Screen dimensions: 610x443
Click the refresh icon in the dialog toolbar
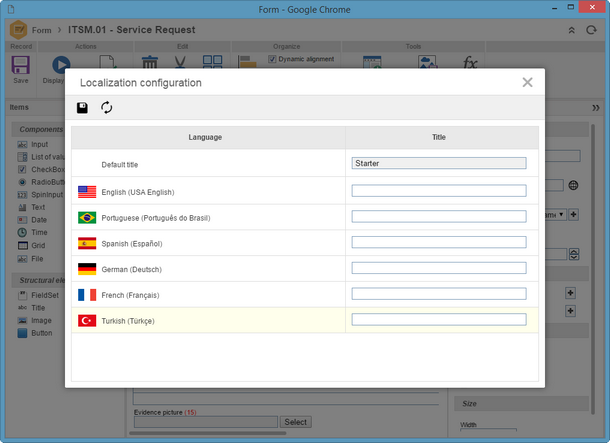[106, 108]
